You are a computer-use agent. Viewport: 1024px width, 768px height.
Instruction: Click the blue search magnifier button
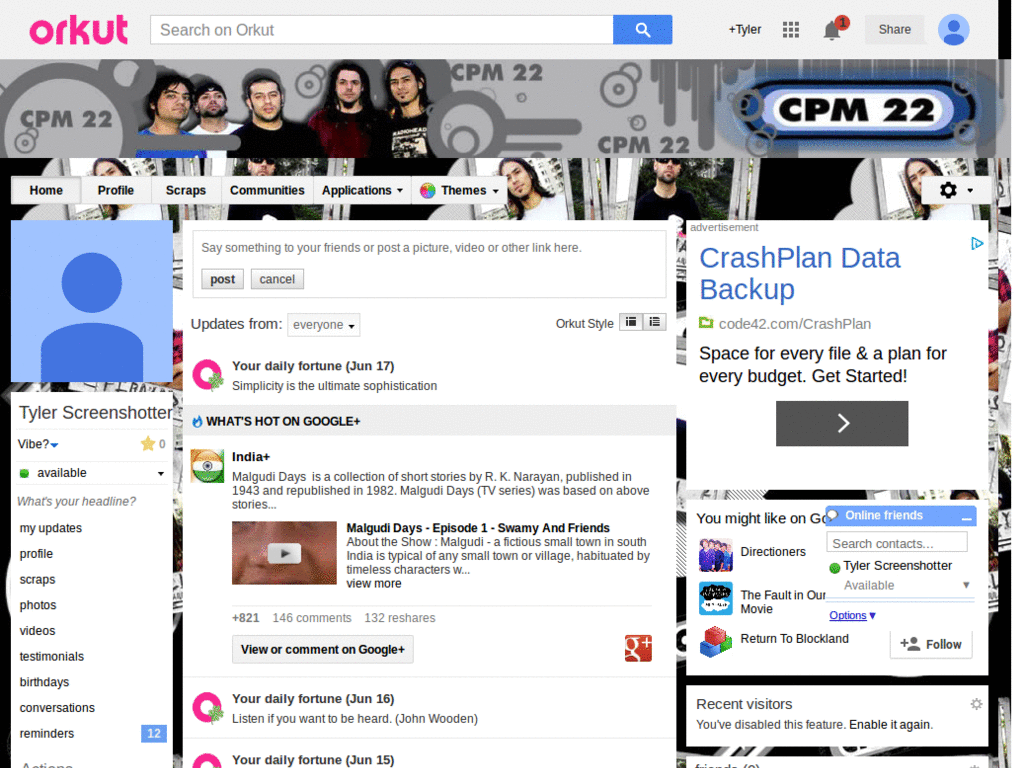tap(642, 30)
